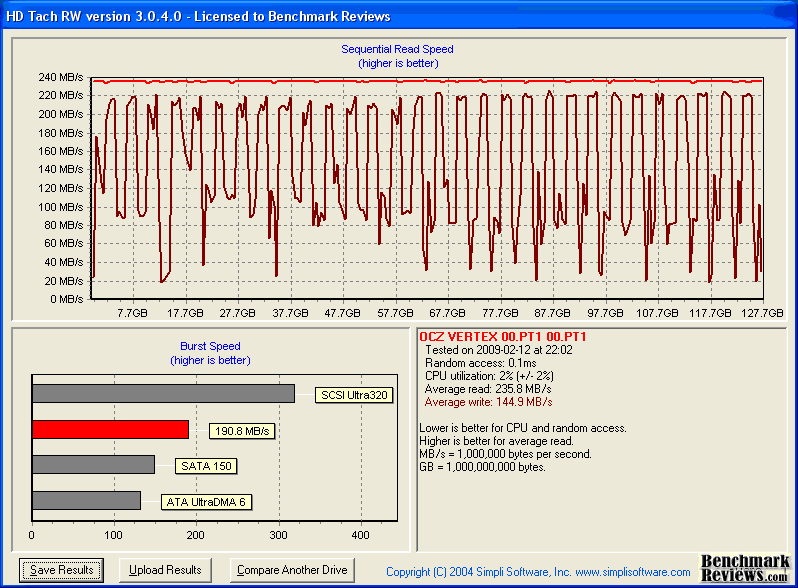This screenshot has height=588, width=798.
Task: Click the Sequential Read Speed chart title
Action: pos(397,49)
